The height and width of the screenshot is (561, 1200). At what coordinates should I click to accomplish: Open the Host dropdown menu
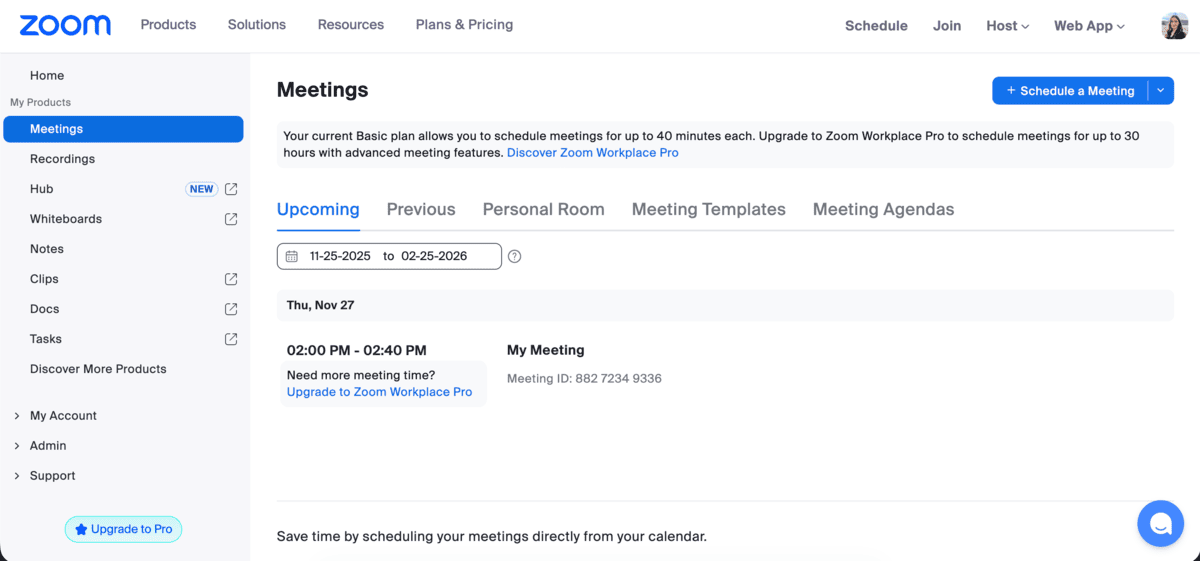[1007, 26]
